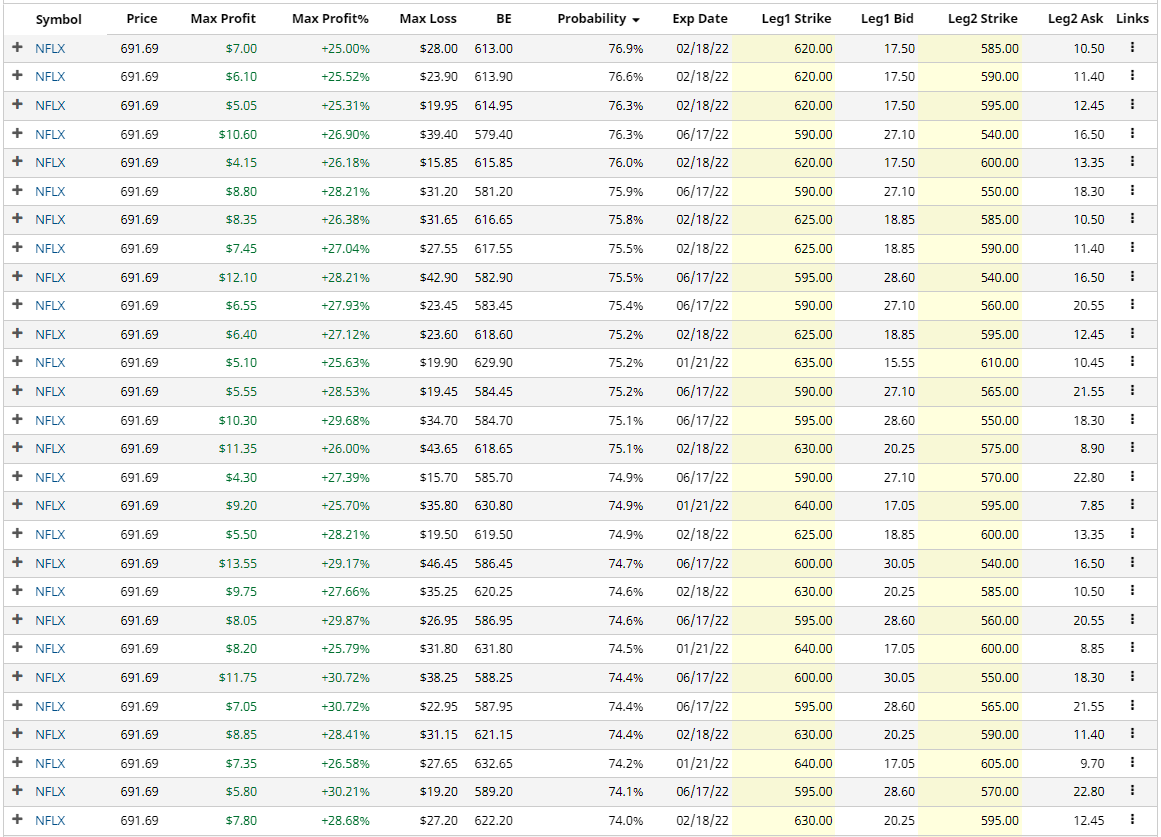Expand the row with $7.00 max profit
1161x837 pixels.
point(18,47)
